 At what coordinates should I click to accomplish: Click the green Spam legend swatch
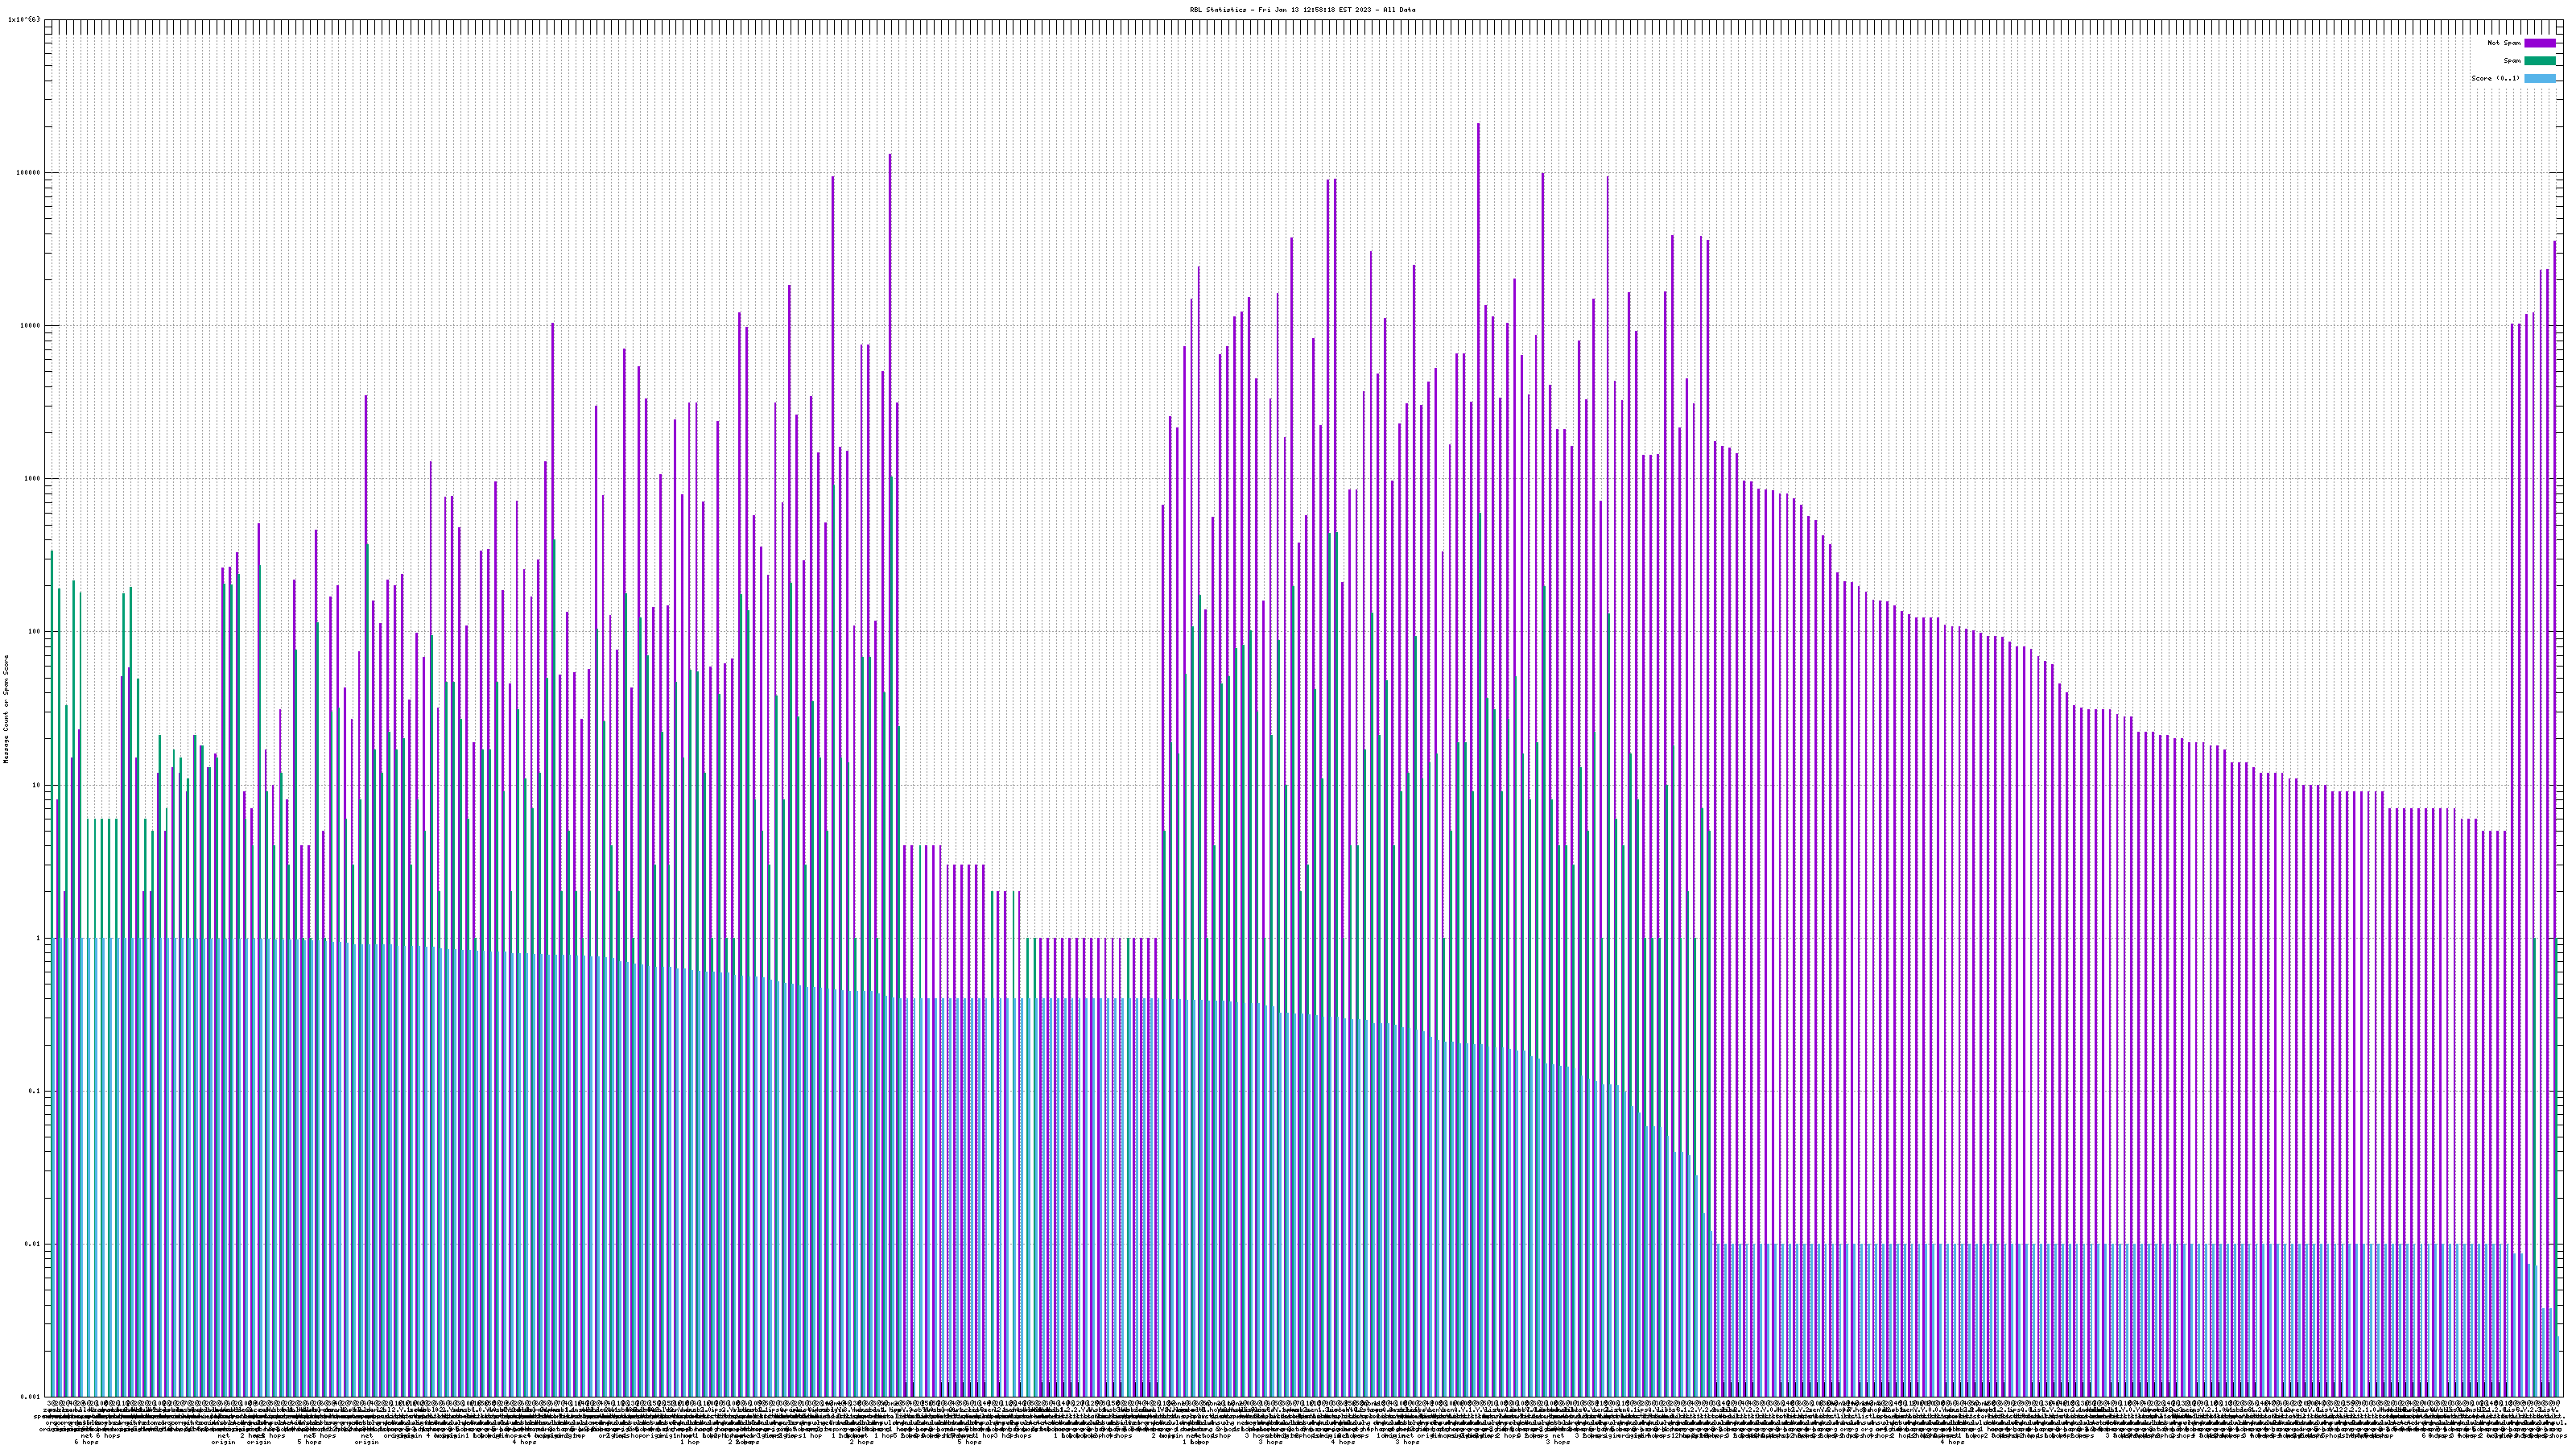pos(2539,61)
